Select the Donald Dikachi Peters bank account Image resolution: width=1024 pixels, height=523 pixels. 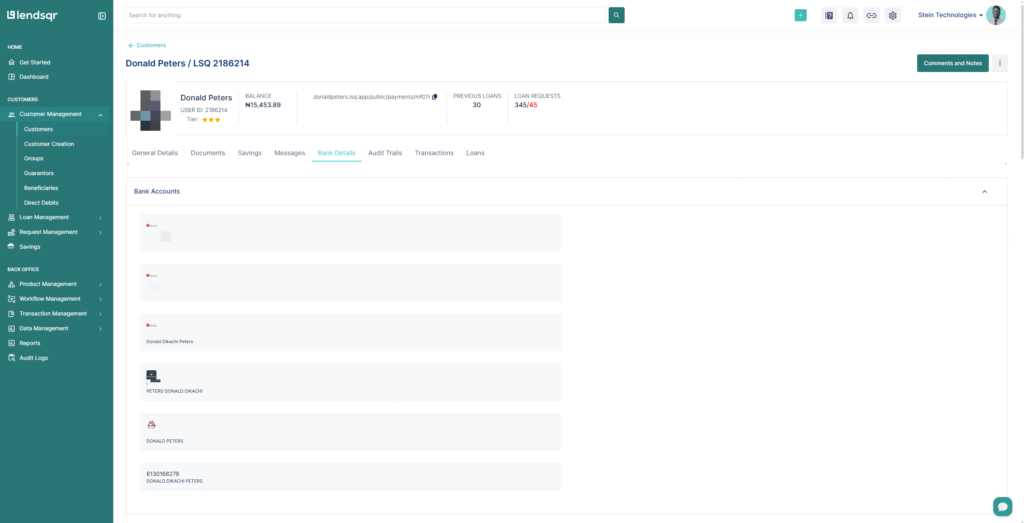click(x=351, y=332)
